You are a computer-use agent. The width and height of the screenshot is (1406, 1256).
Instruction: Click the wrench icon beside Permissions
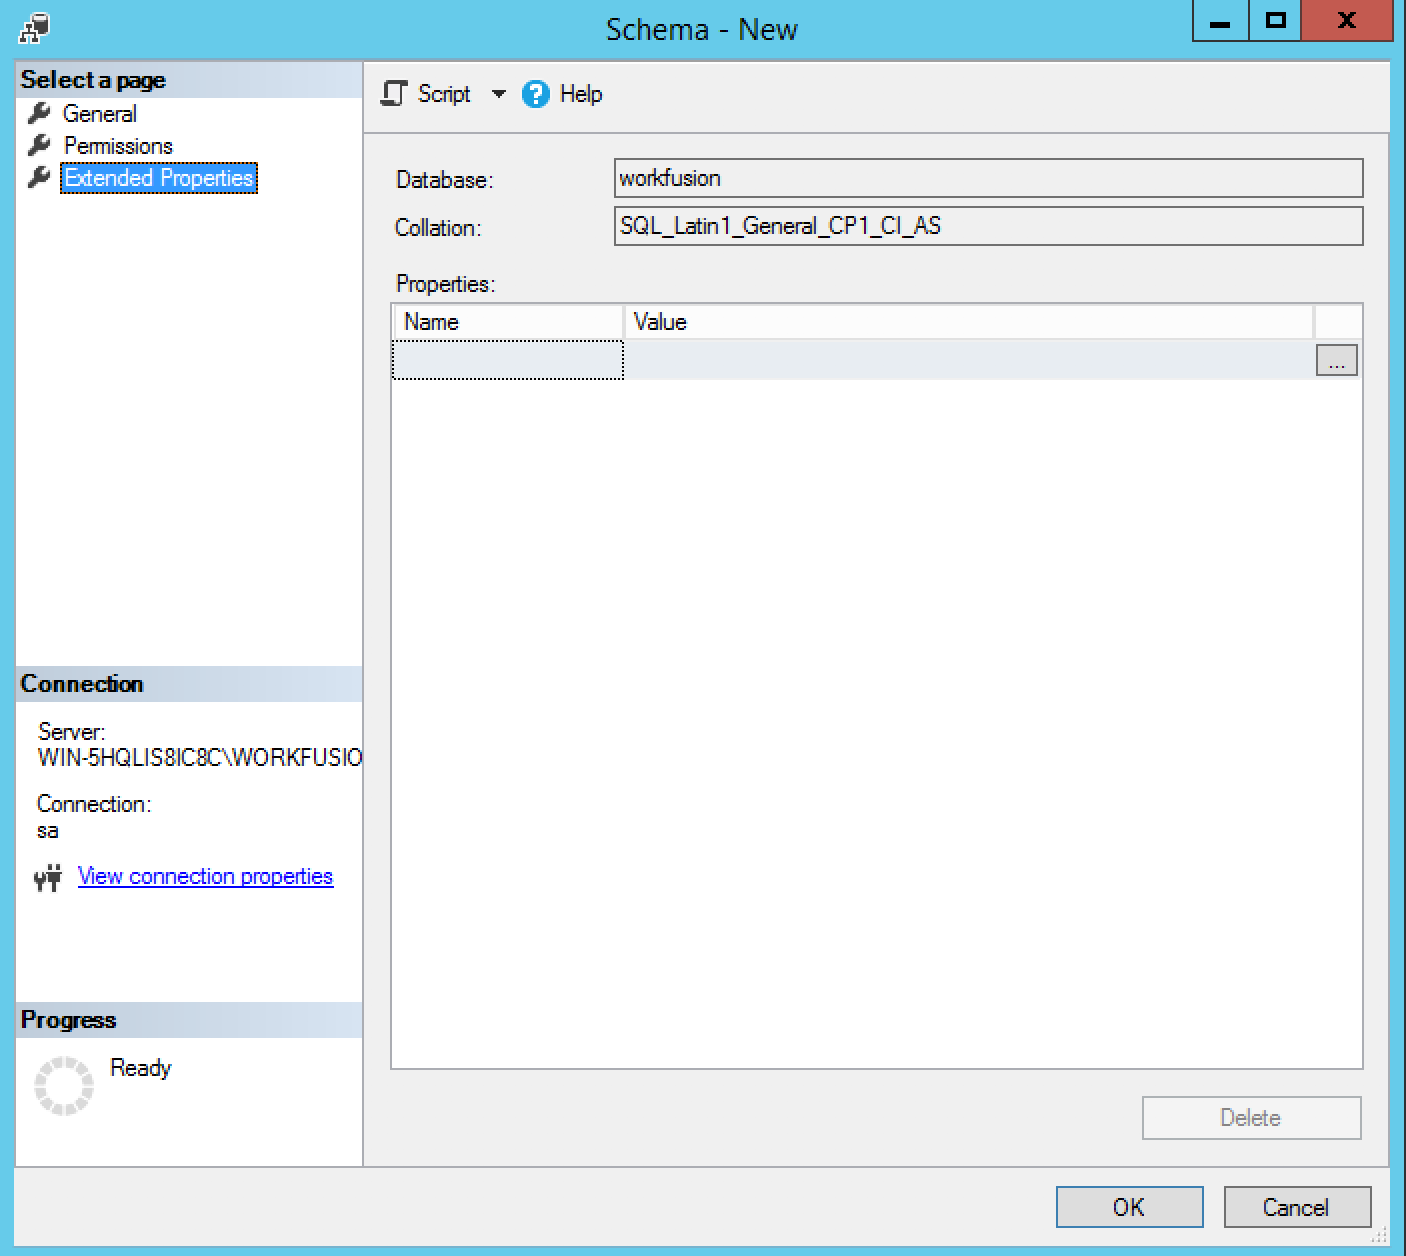tap(39, 145)
